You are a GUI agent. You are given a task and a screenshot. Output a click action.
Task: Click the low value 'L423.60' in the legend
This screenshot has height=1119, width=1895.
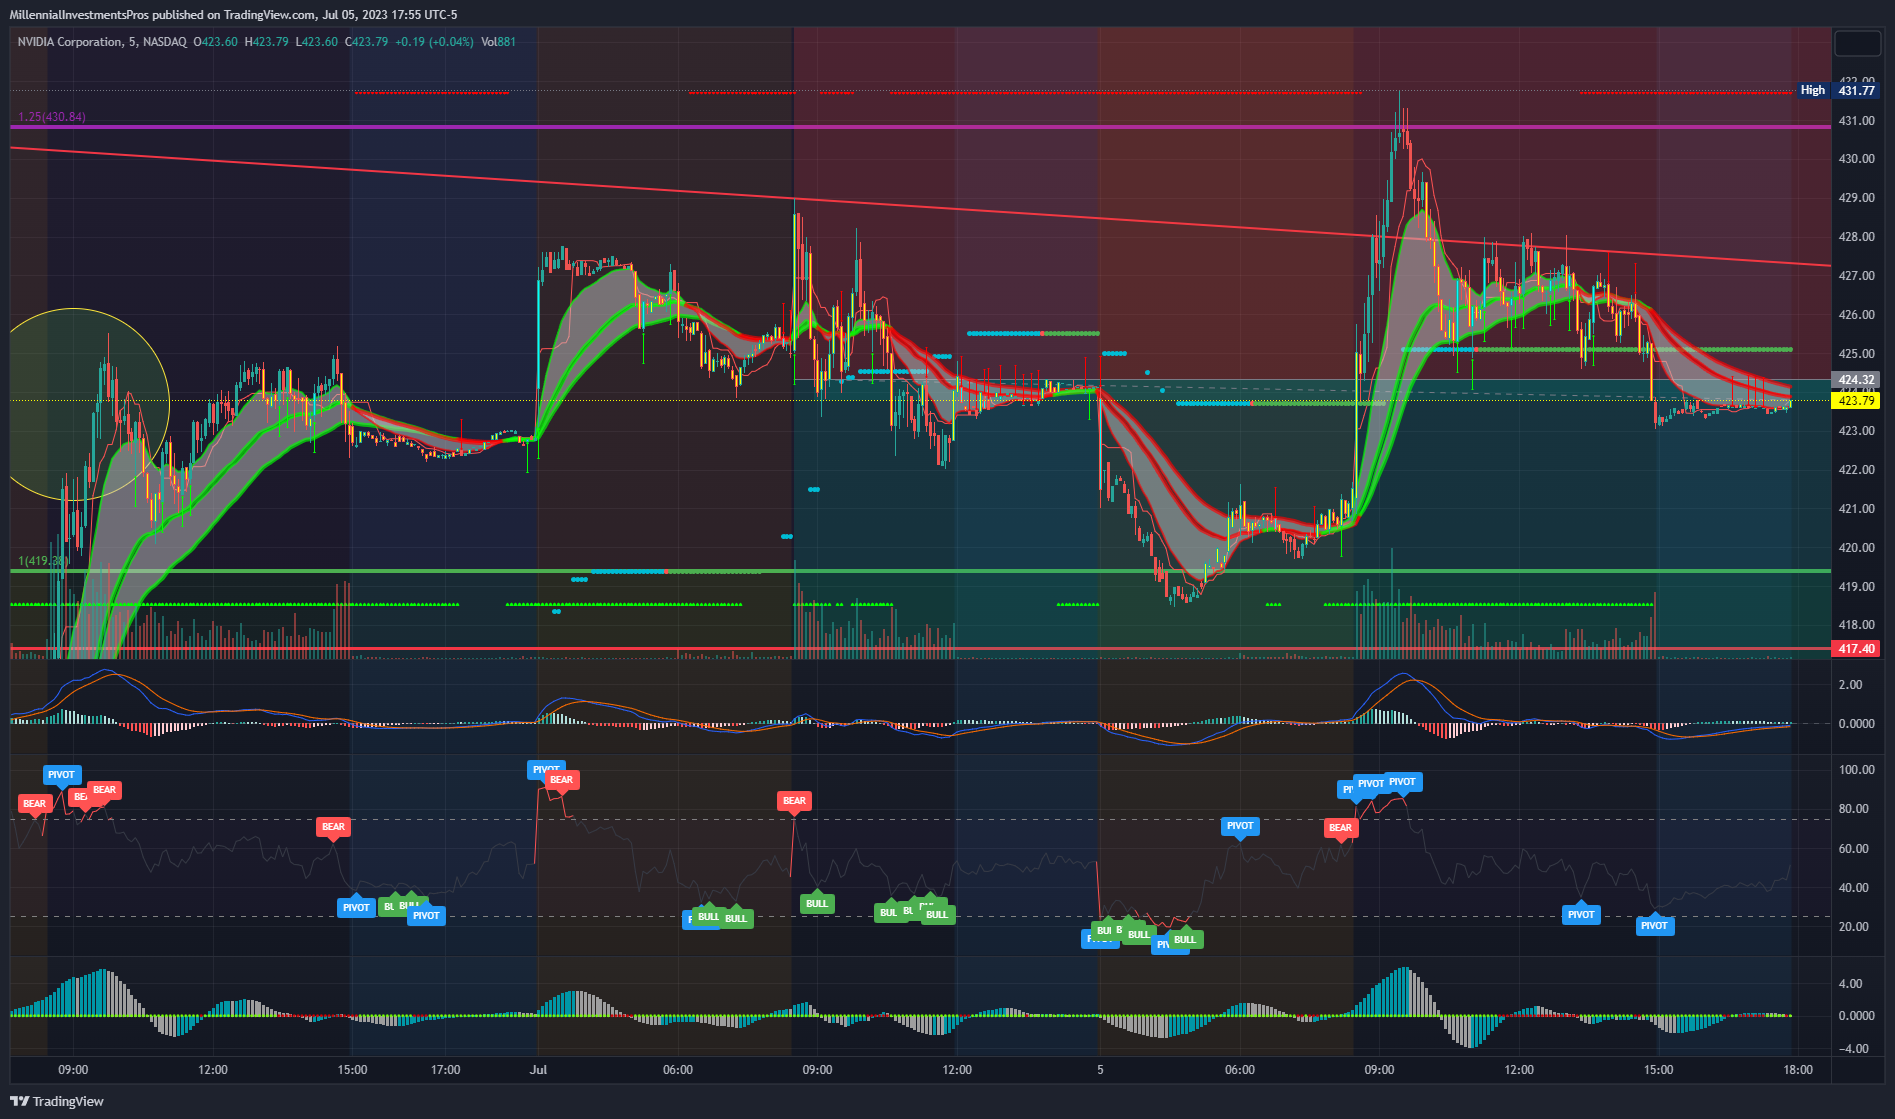tap(316, 42)
